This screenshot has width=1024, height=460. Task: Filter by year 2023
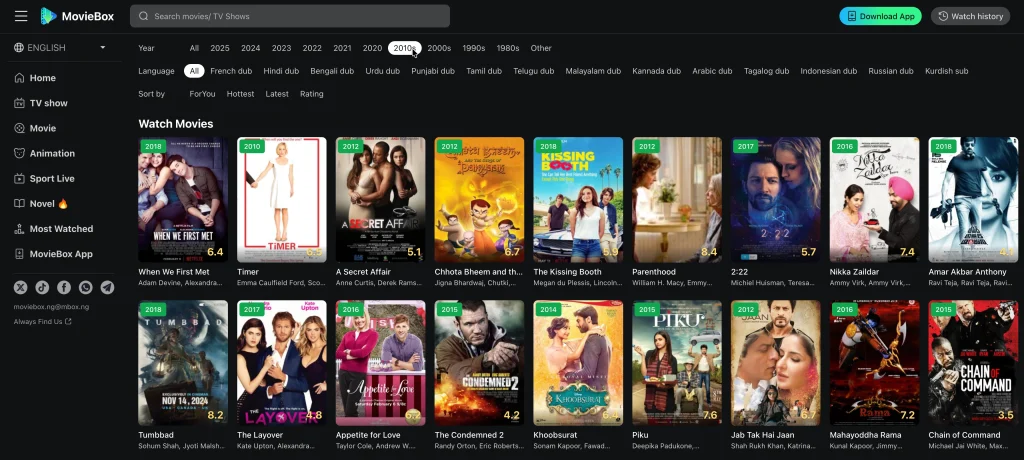click(x=281, y=48)
